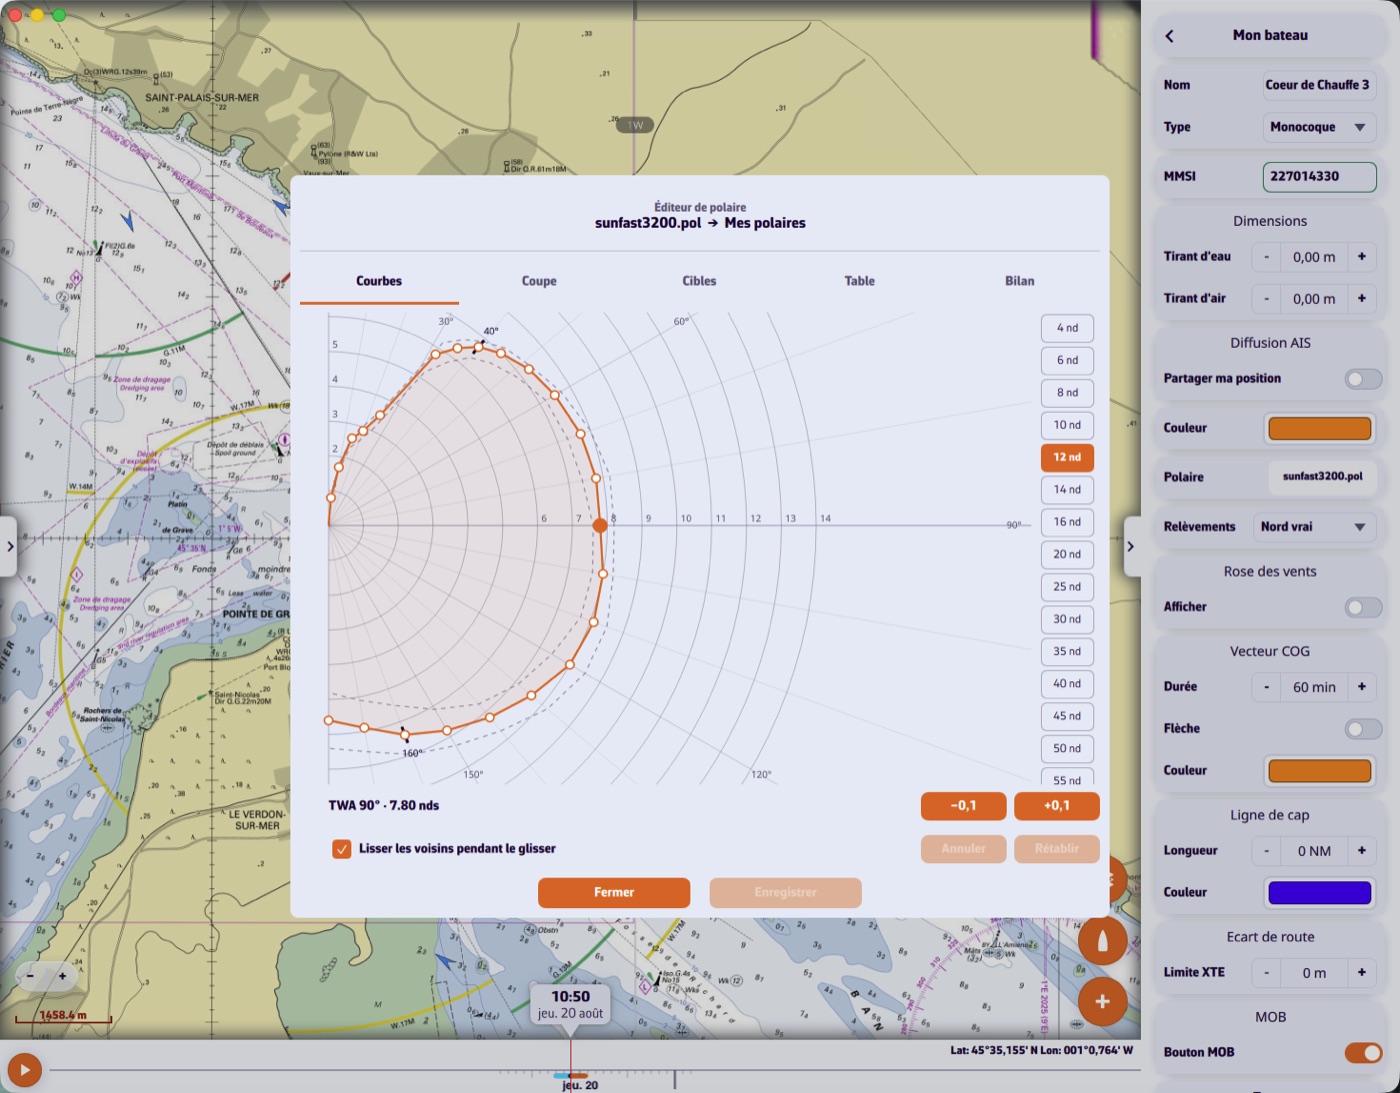
Task: Switch to the Coupe tab
Action: [x=539, y=281]
